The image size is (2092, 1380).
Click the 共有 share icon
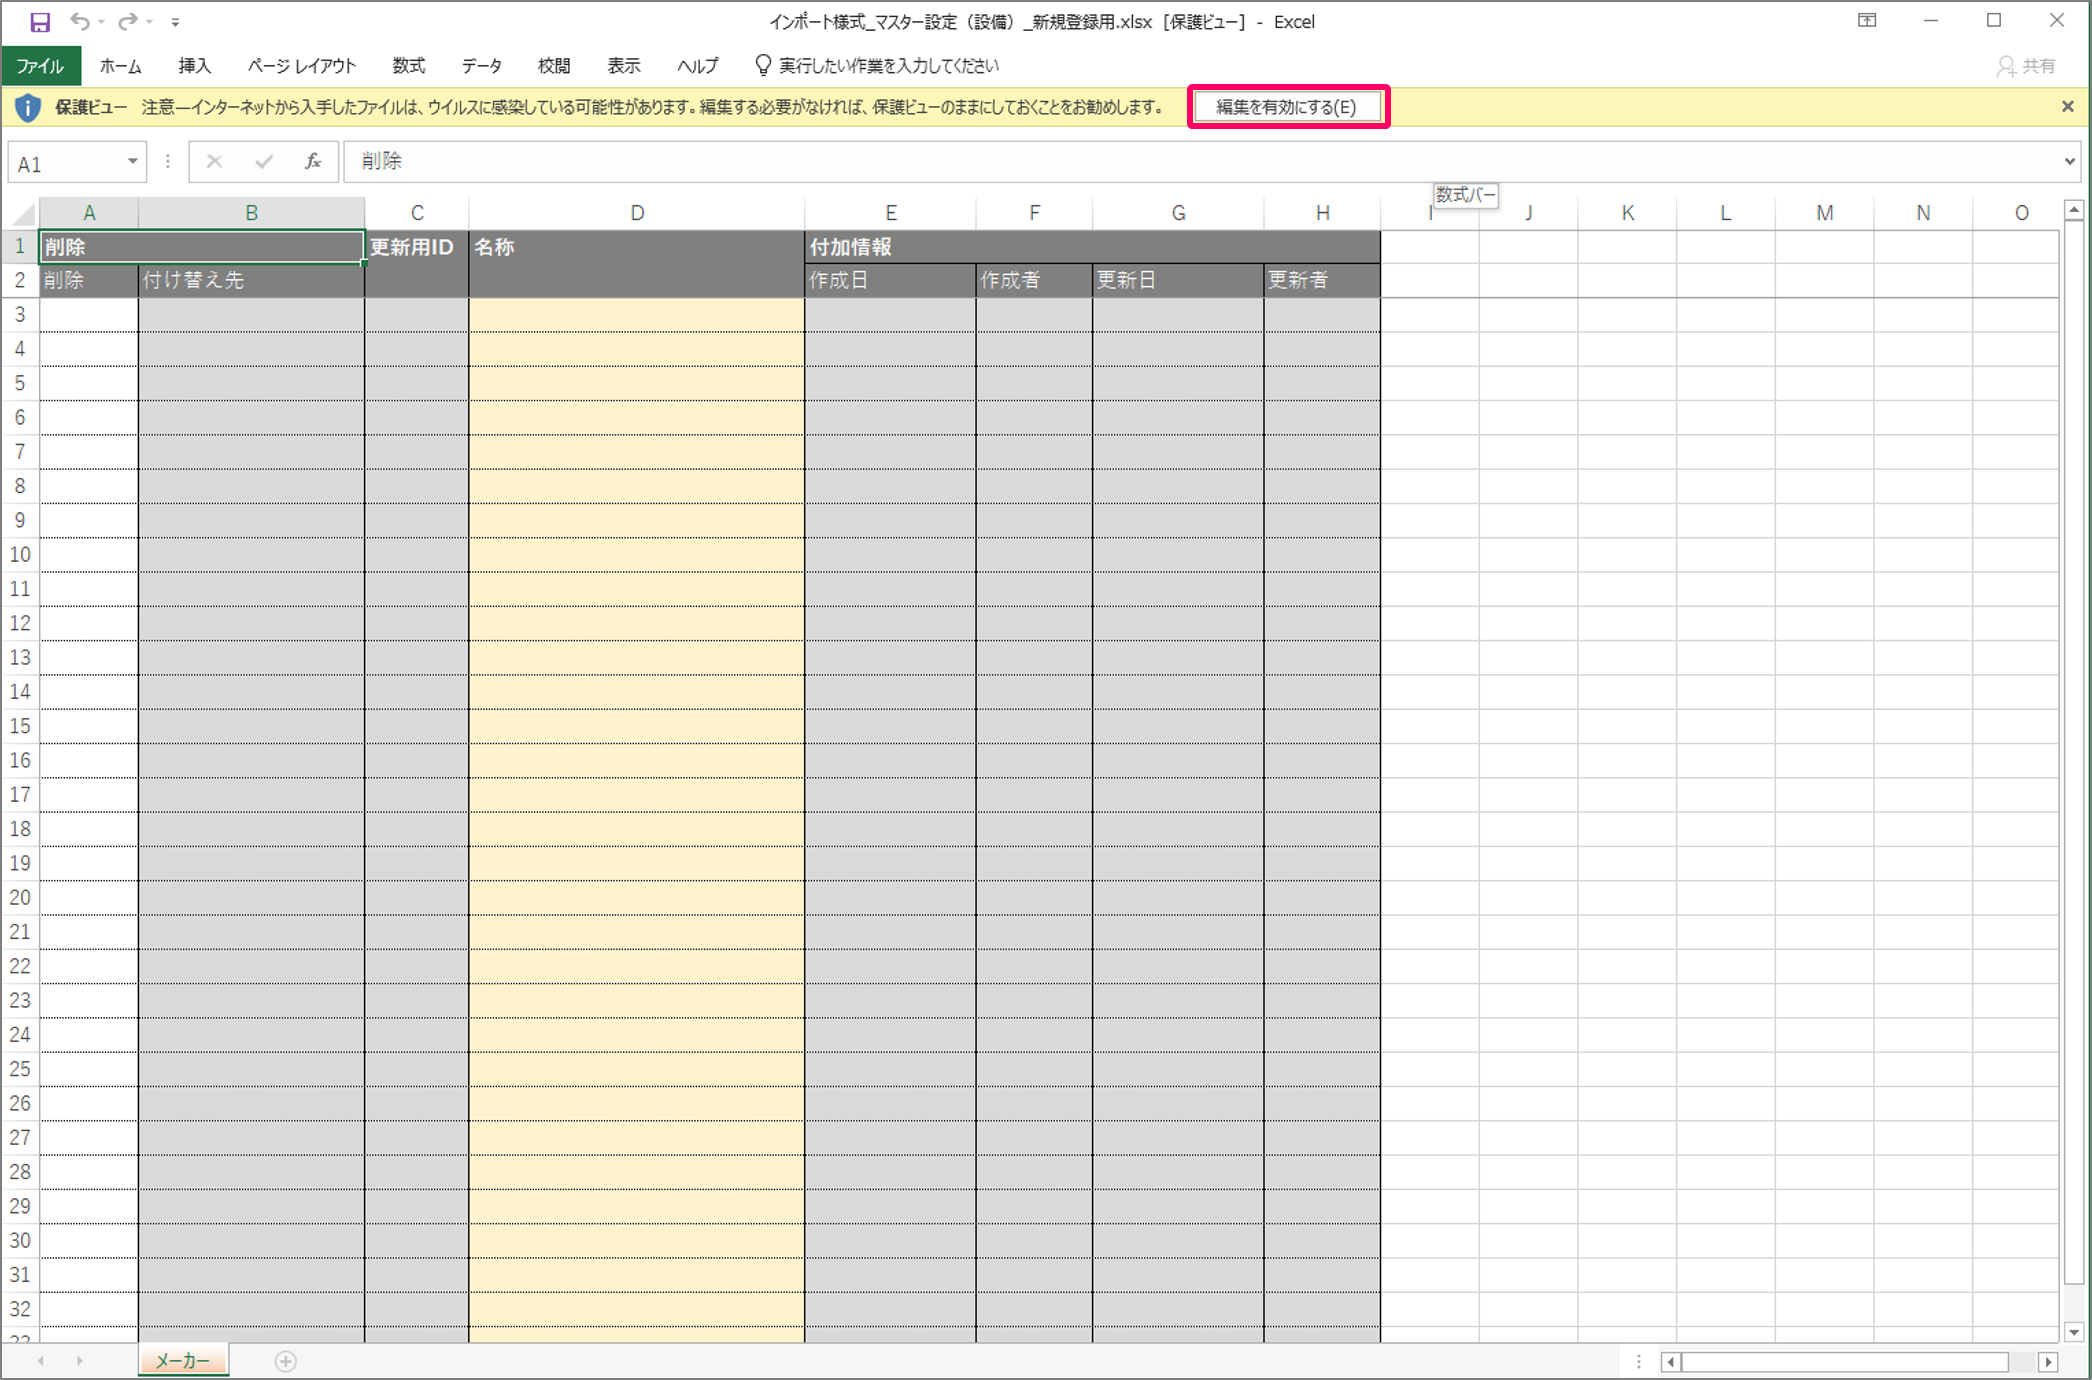(x=2027, y=66)
